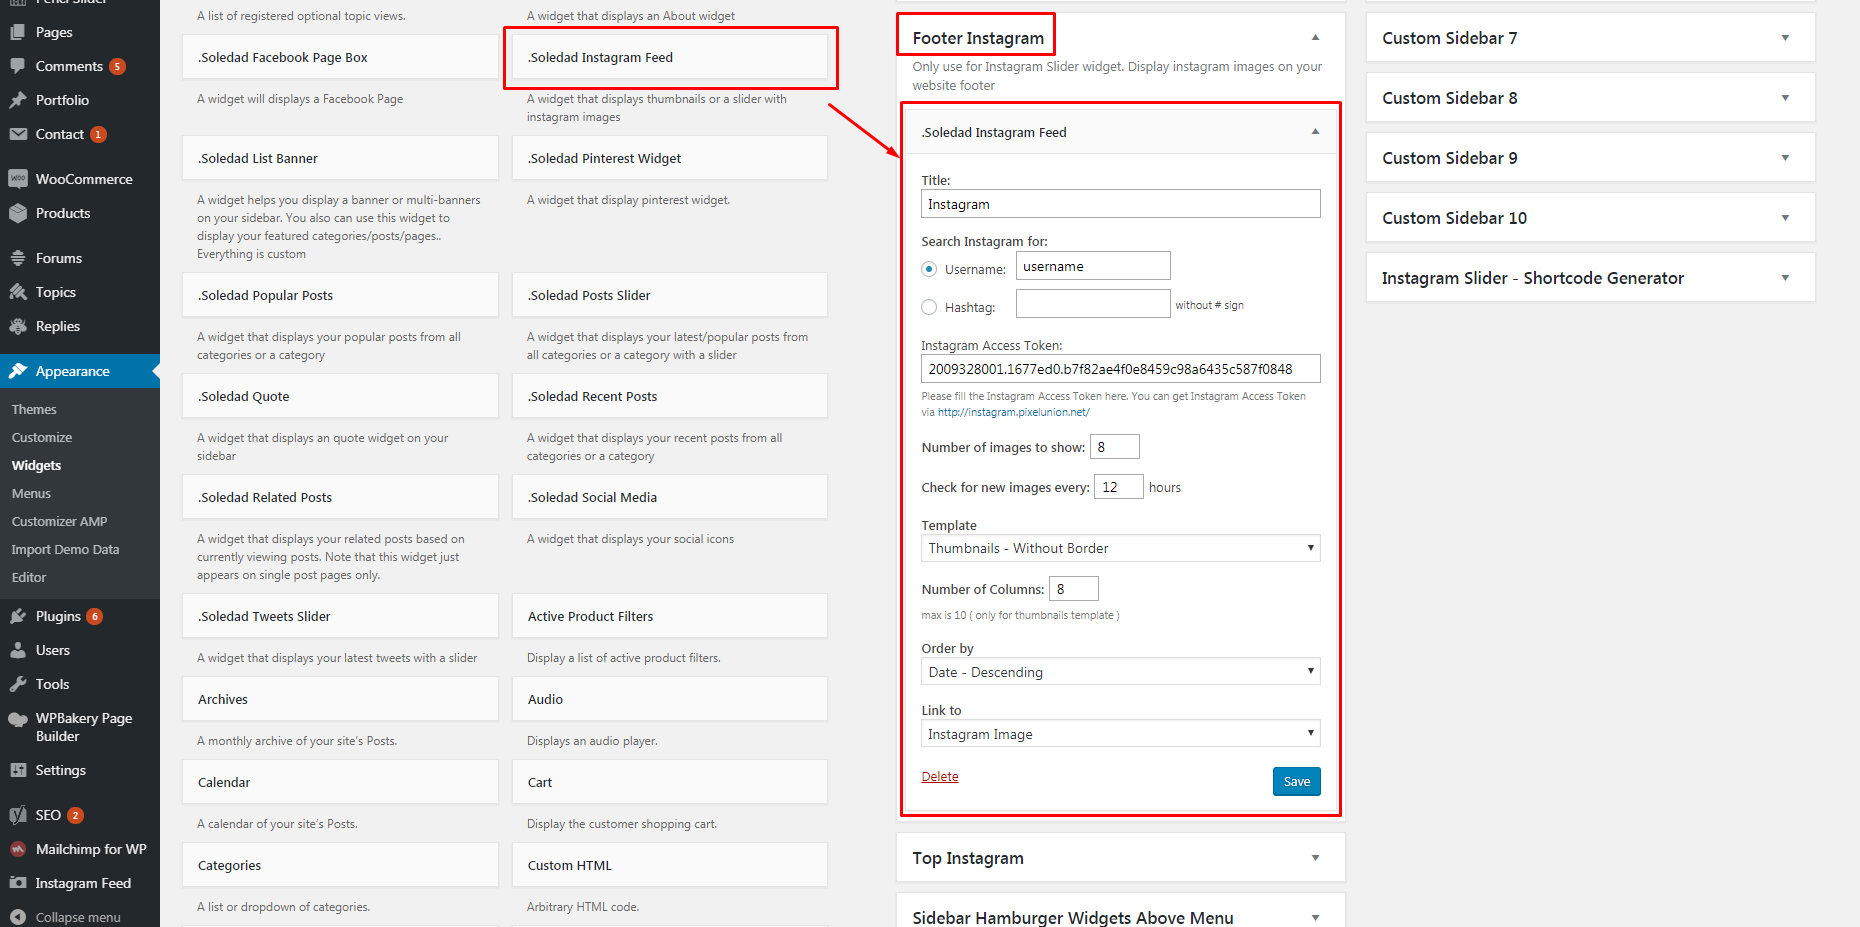Click the Users person icon
The height and width of the screenshot is (927, 1860).
tap(18, 650)
